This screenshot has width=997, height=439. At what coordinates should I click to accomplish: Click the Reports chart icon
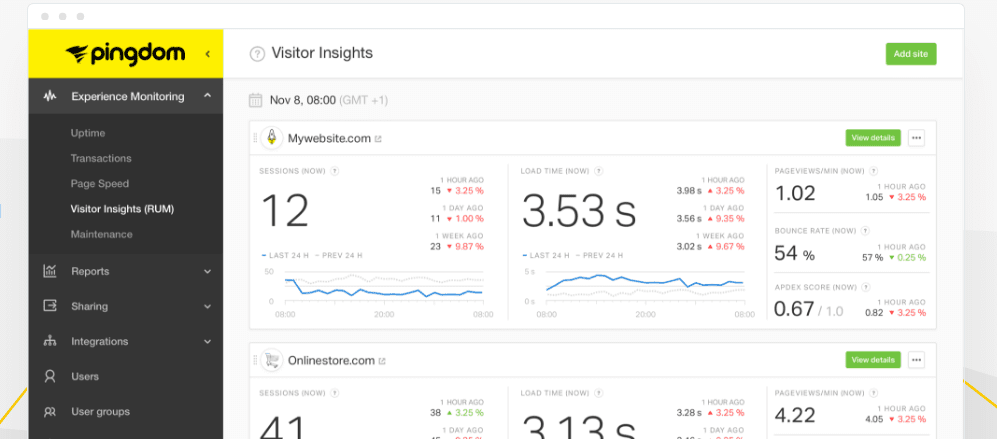coord(50,271)
